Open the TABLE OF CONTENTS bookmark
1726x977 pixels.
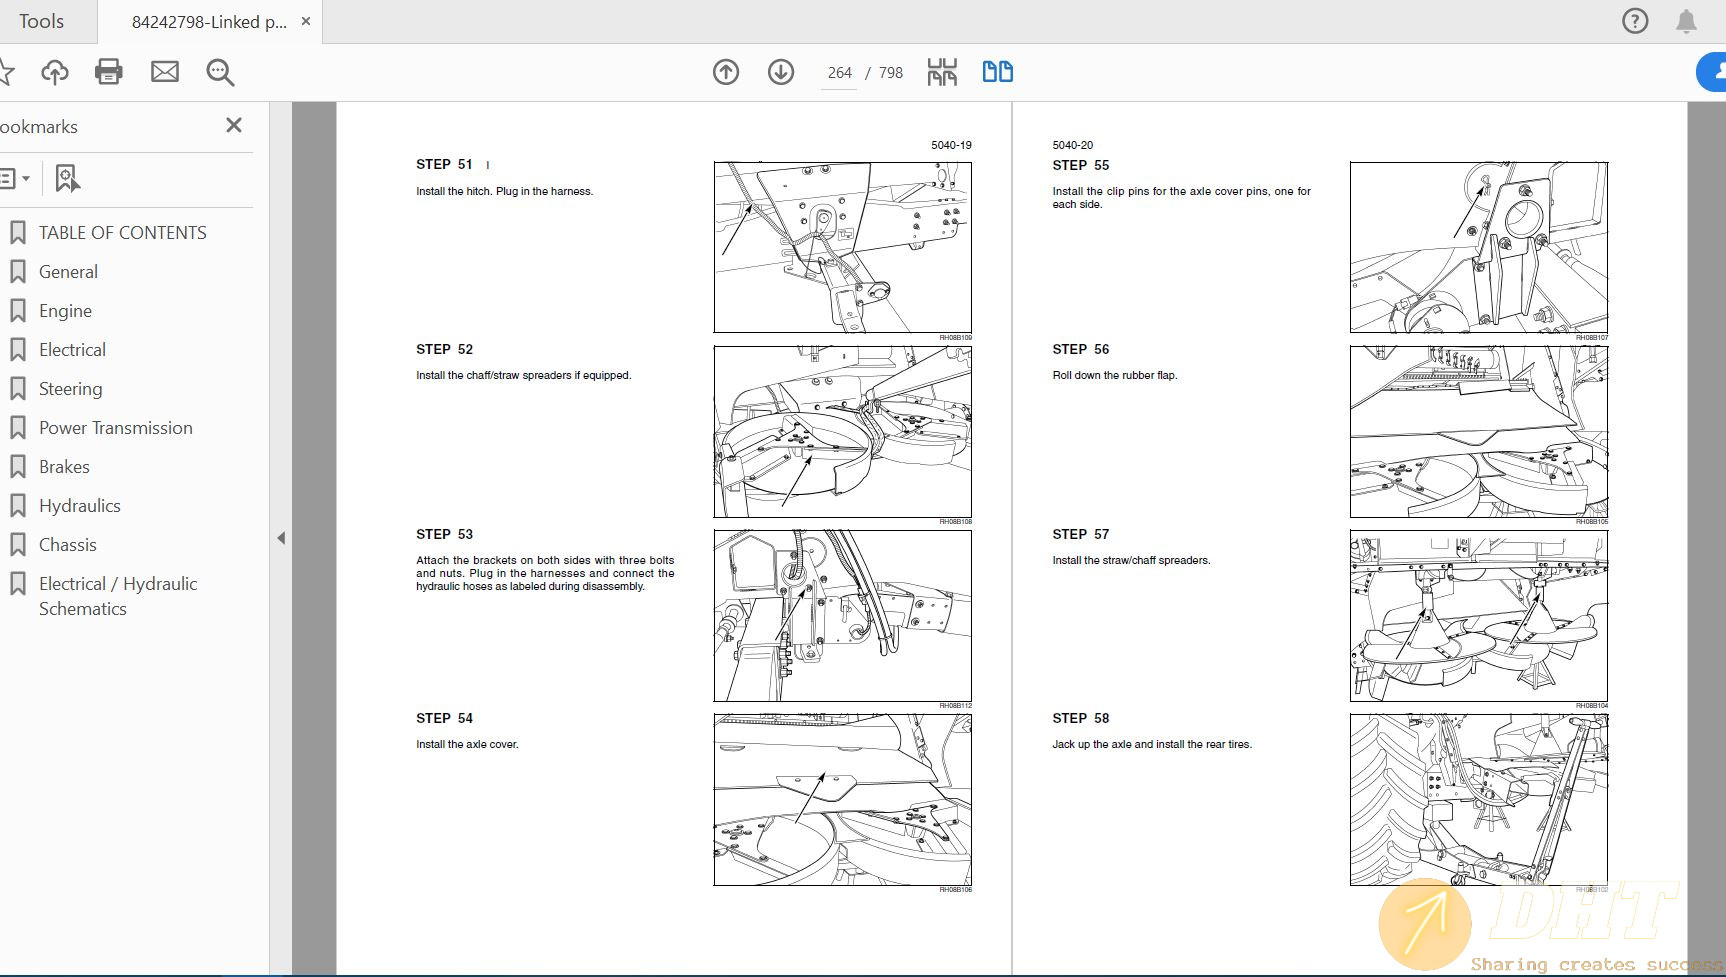[122, 233]
